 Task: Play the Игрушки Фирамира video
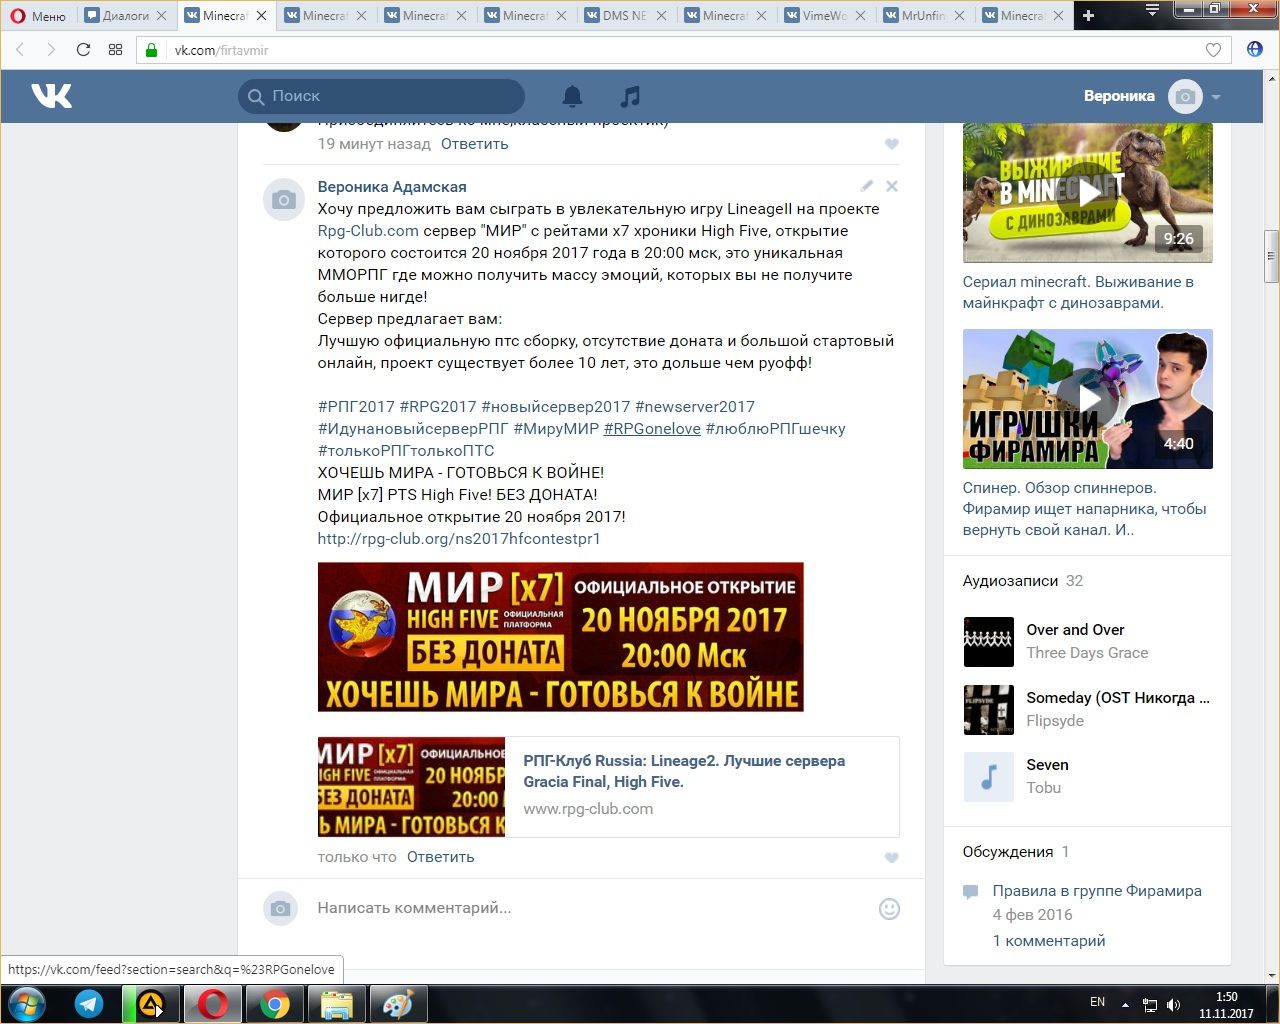[x=1088, y=399]
